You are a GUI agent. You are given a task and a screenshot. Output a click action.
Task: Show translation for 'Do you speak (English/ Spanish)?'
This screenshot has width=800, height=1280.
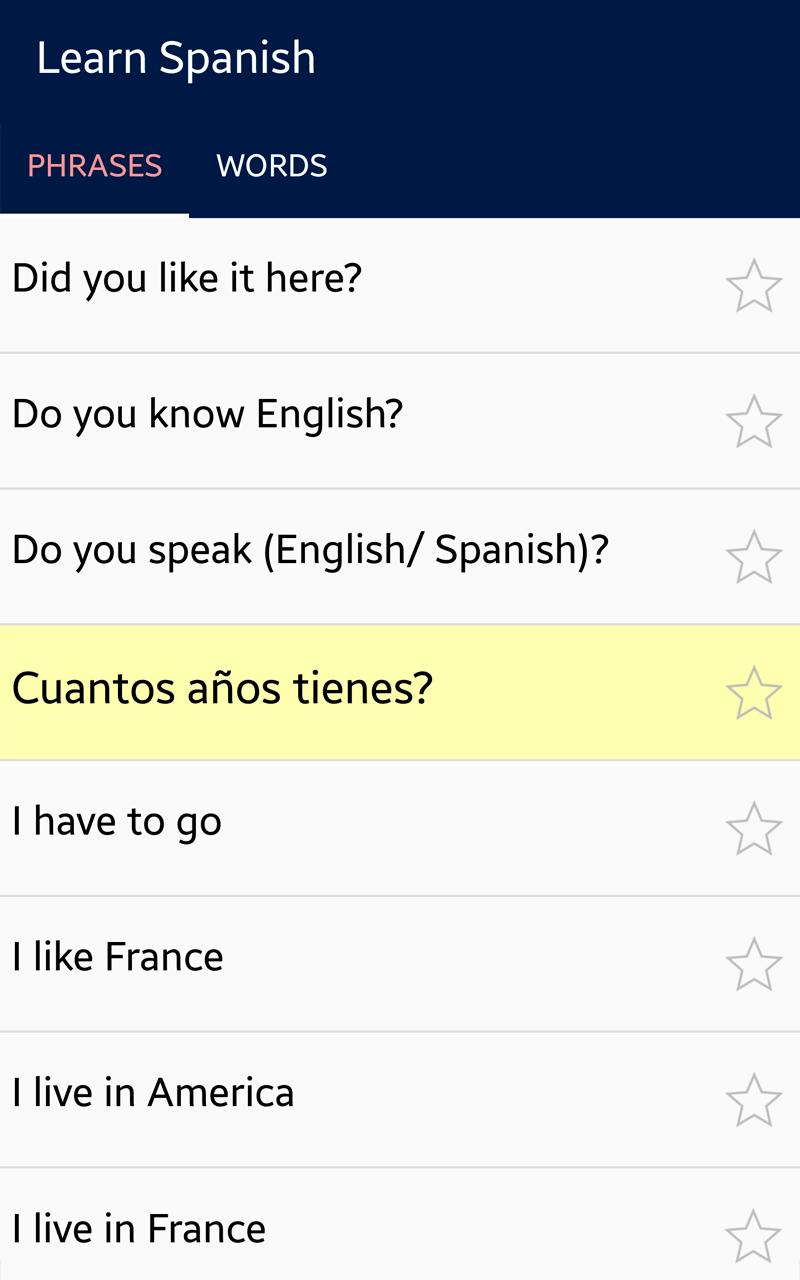[310, 550]
